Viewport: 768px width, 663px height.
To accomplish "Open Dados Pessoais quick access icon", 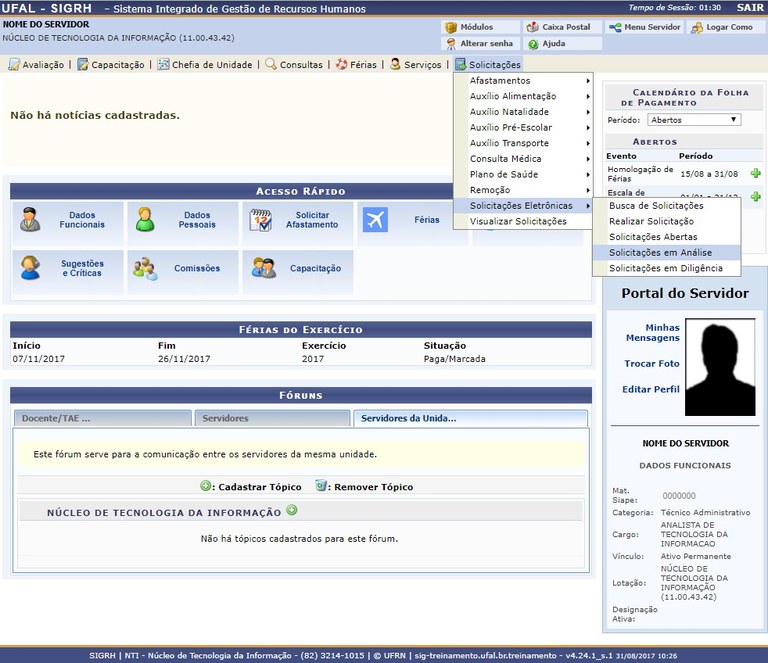I will click(x=146, y=220).
